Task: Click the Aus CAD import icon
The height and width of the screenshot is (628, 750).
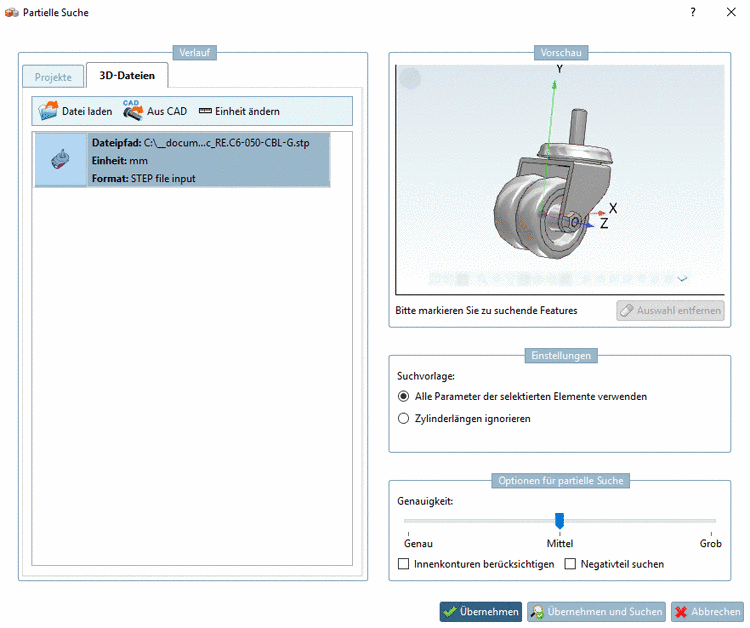Action: (132, 110)
